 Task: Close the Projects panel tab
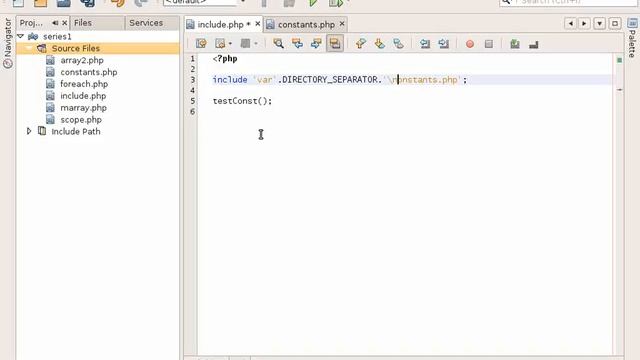(x=64, y=23)
